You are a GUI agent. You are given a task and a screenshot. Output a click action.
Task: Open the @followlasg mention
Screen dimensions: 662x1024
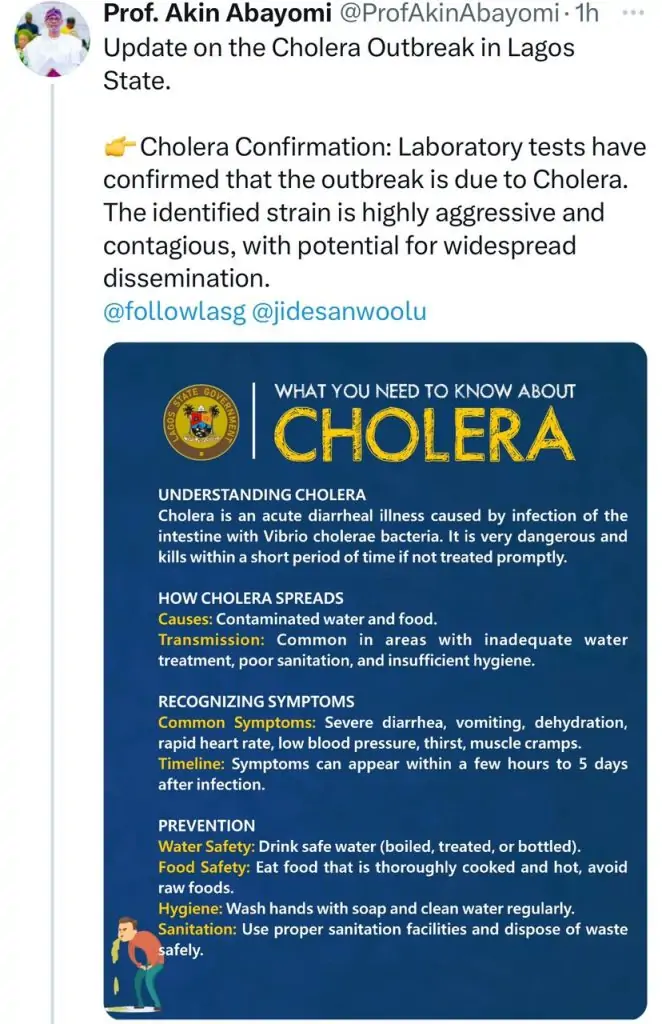point(170,311)
